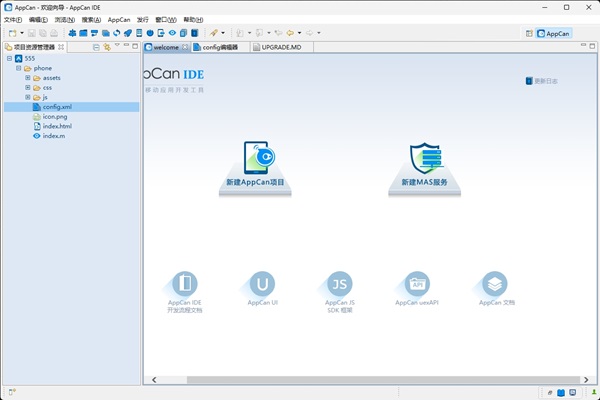Minimize the editor area
Image resolution: width=600 pixels, height=400 pixels.
tap(584, 46)
